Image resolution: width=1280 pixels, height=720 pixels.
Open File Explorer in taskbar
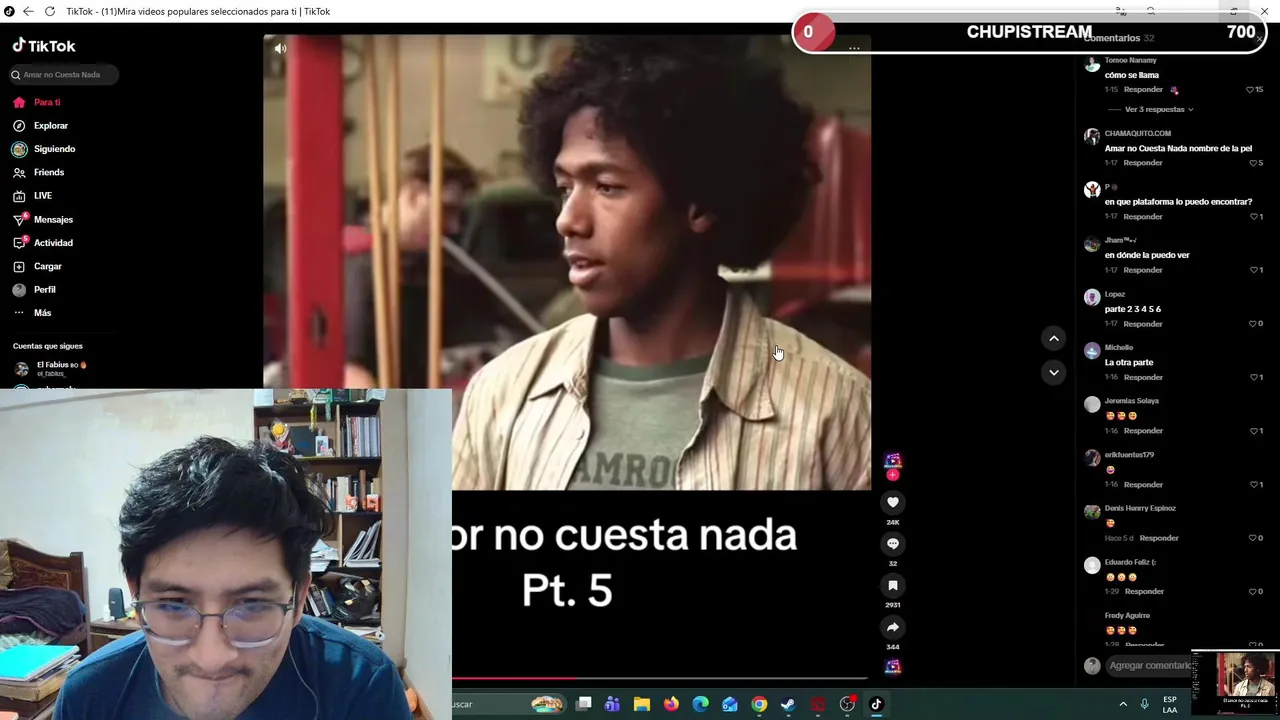pos(642,704)
